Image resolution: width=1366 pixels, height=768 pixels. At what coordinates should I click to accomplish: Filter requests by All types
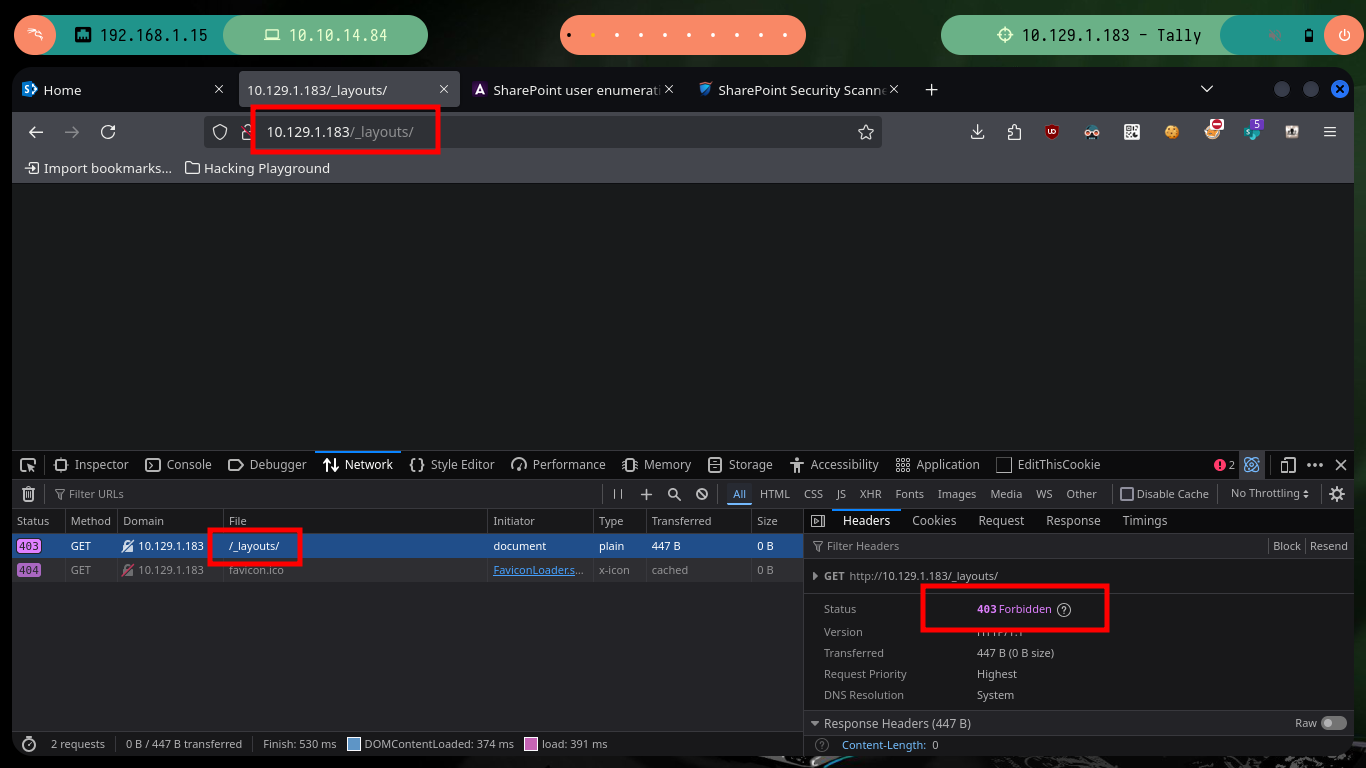pos(740,494)
